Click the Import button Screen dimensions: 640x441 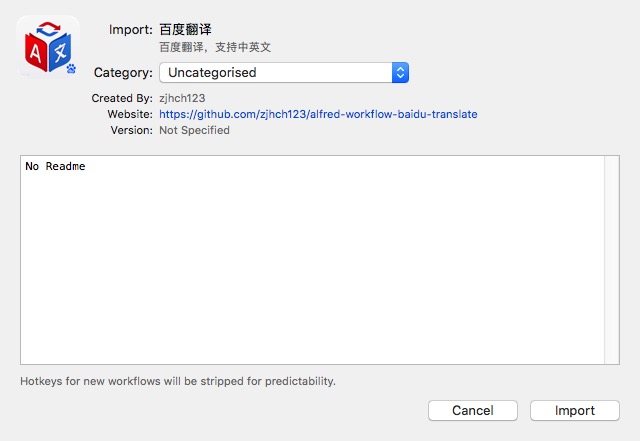tap(575, 410)
